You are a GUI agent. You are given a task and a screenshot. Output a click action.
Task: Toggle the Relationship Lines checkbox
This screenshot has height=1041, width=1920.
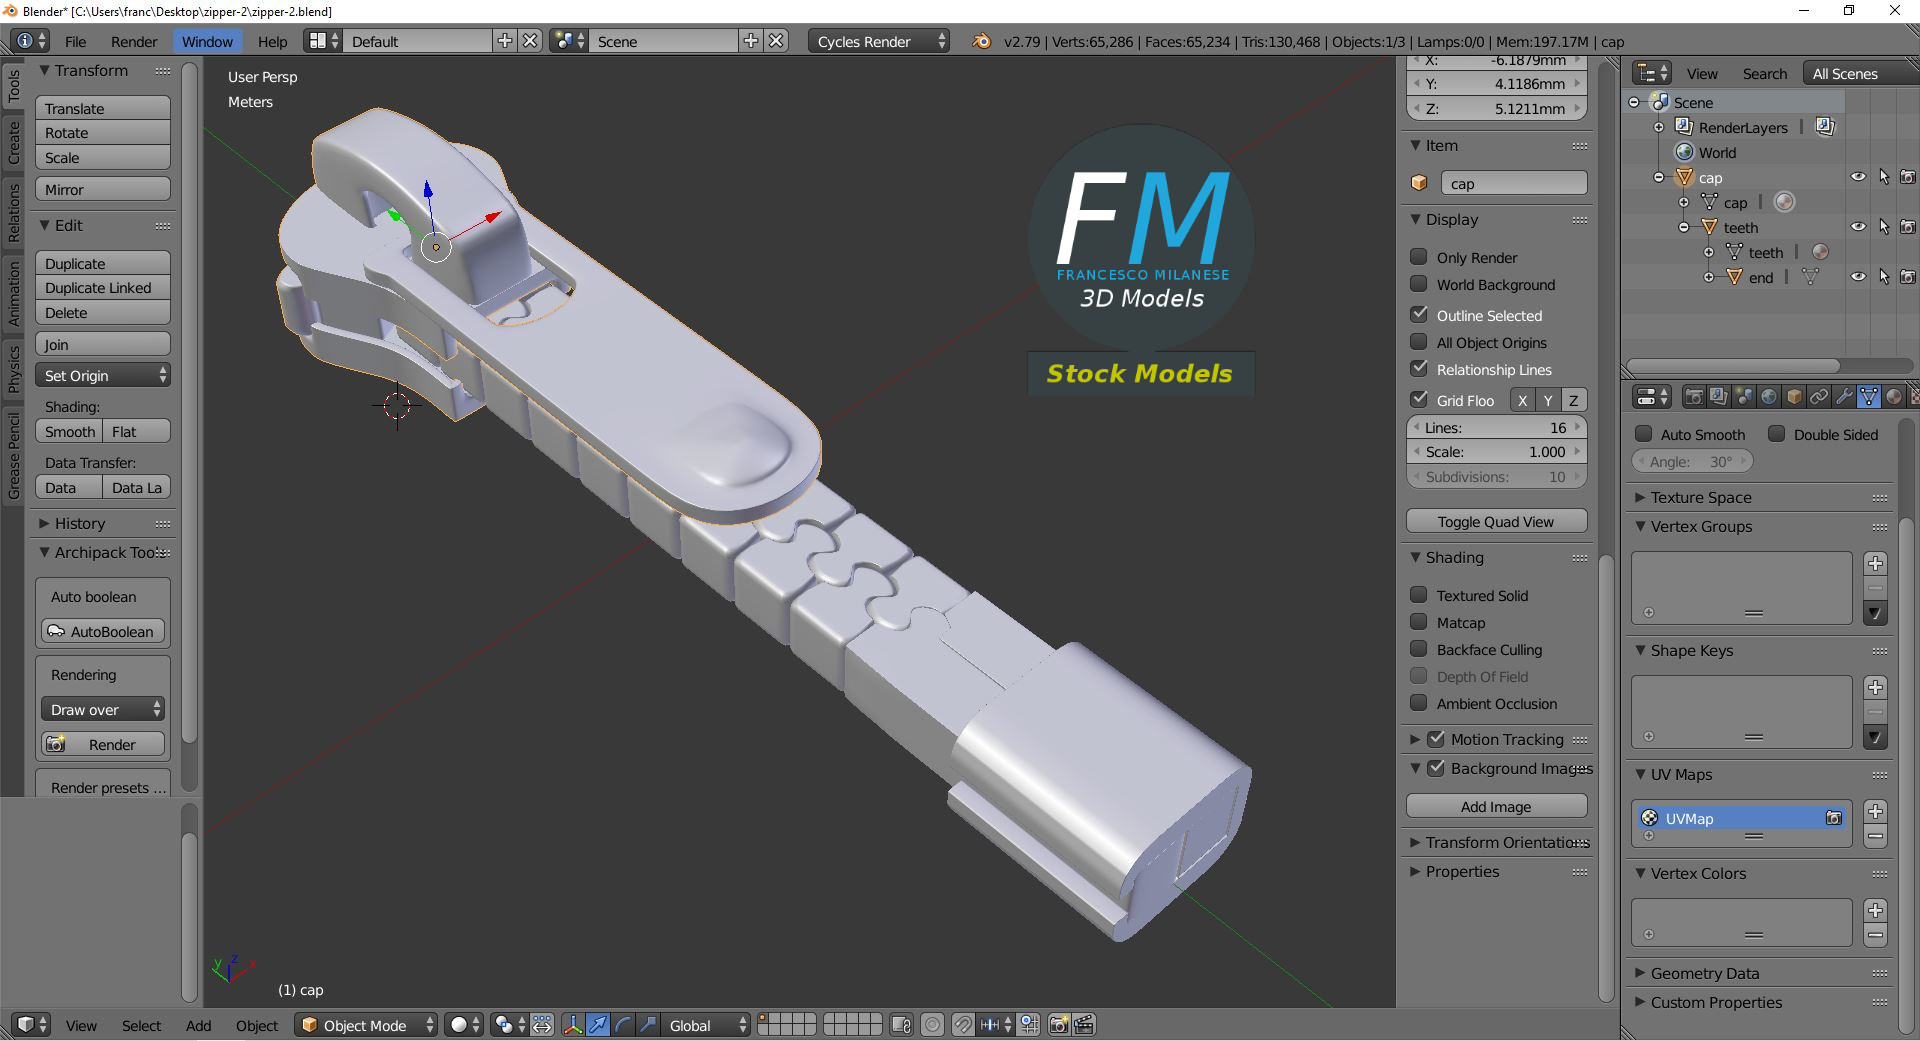click(x=1418, y=369)
